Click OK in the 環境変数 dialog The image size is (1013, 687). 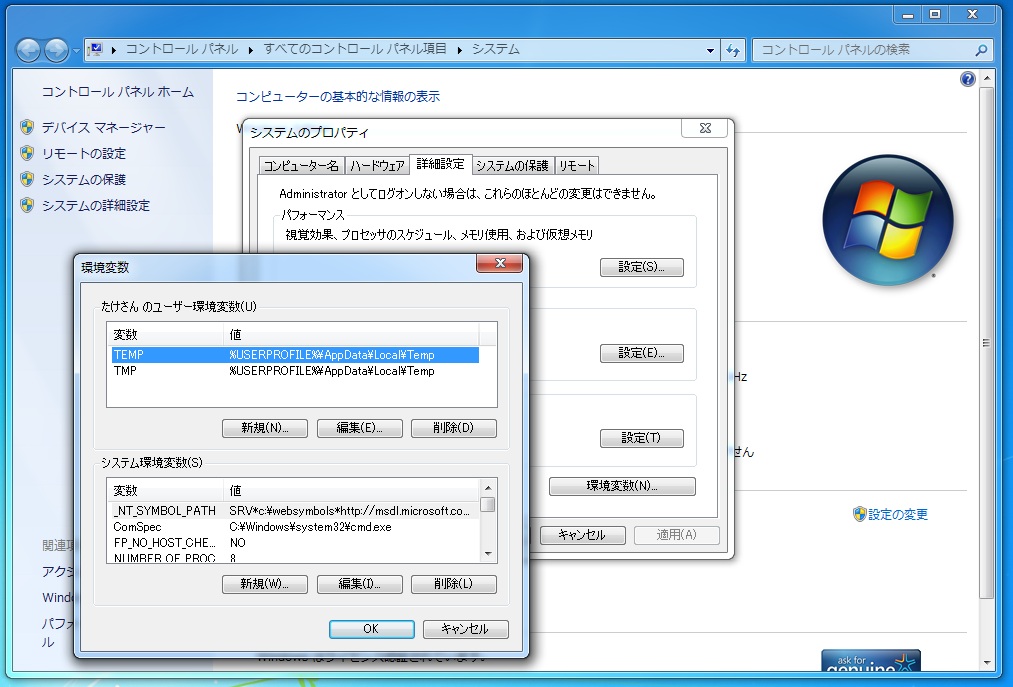(370, 629)
